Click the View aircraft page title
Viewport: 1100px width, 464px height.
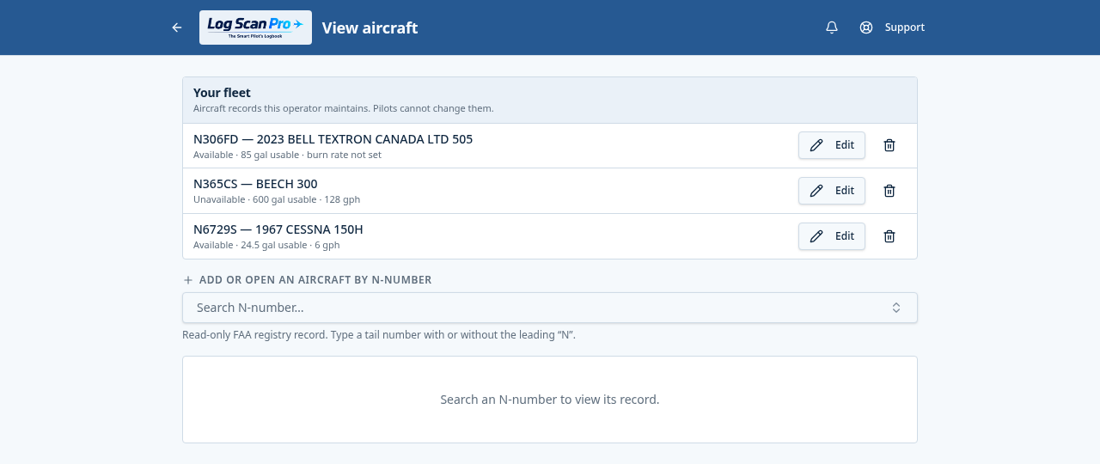point(370,27)
